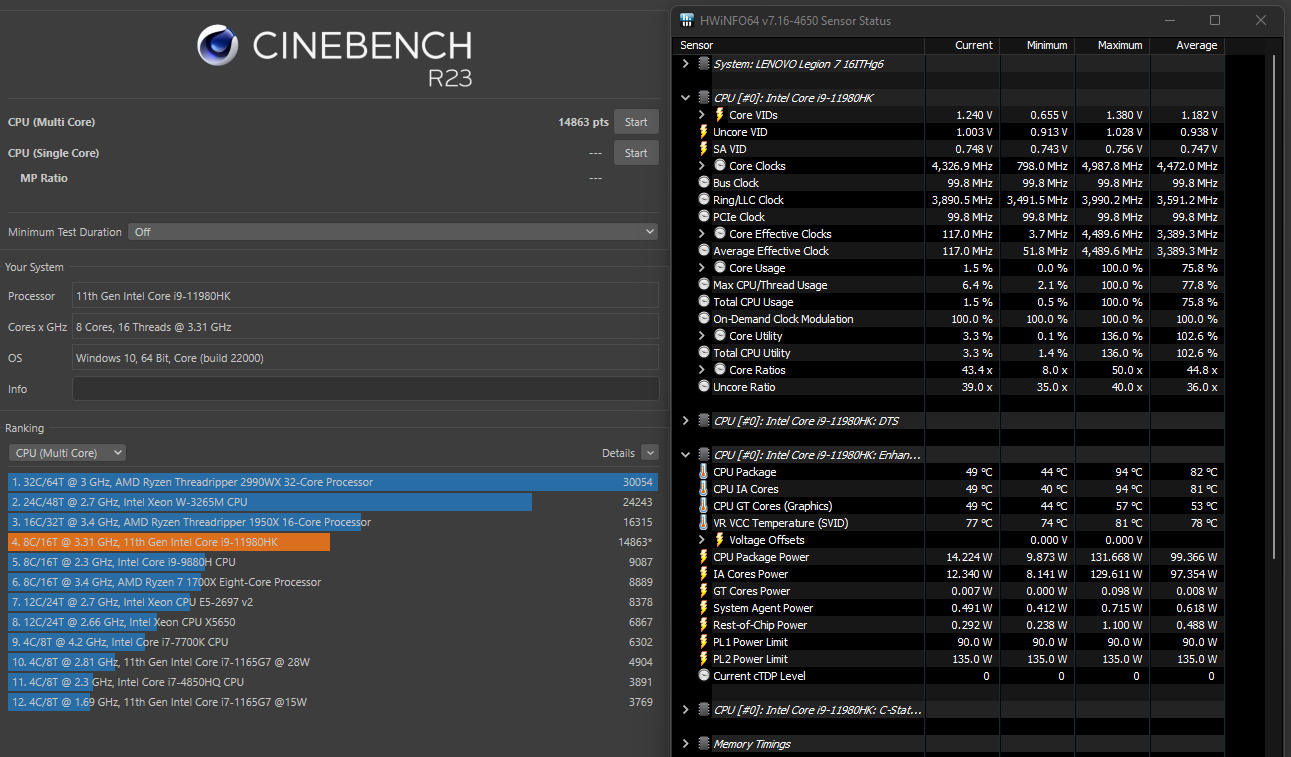This screenshot has height=757, width=1291.
Task: Click the clock icon next to Ring/LLC Clock
Action: point(704,200)
